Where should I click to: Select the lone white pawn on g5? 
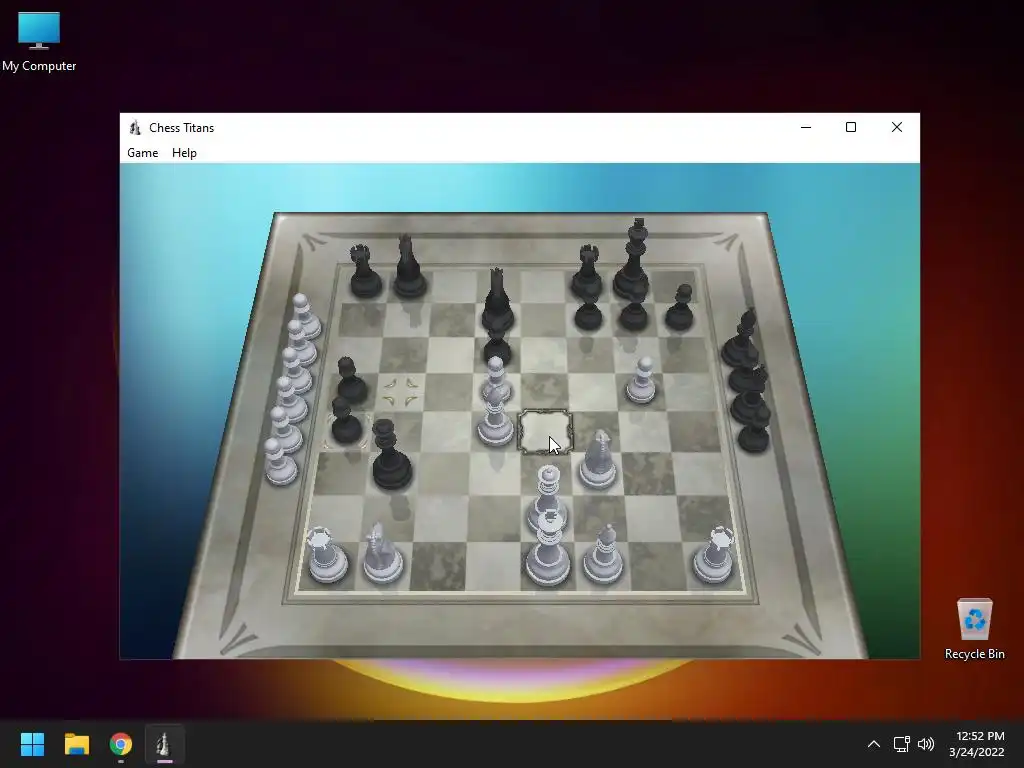641,380
